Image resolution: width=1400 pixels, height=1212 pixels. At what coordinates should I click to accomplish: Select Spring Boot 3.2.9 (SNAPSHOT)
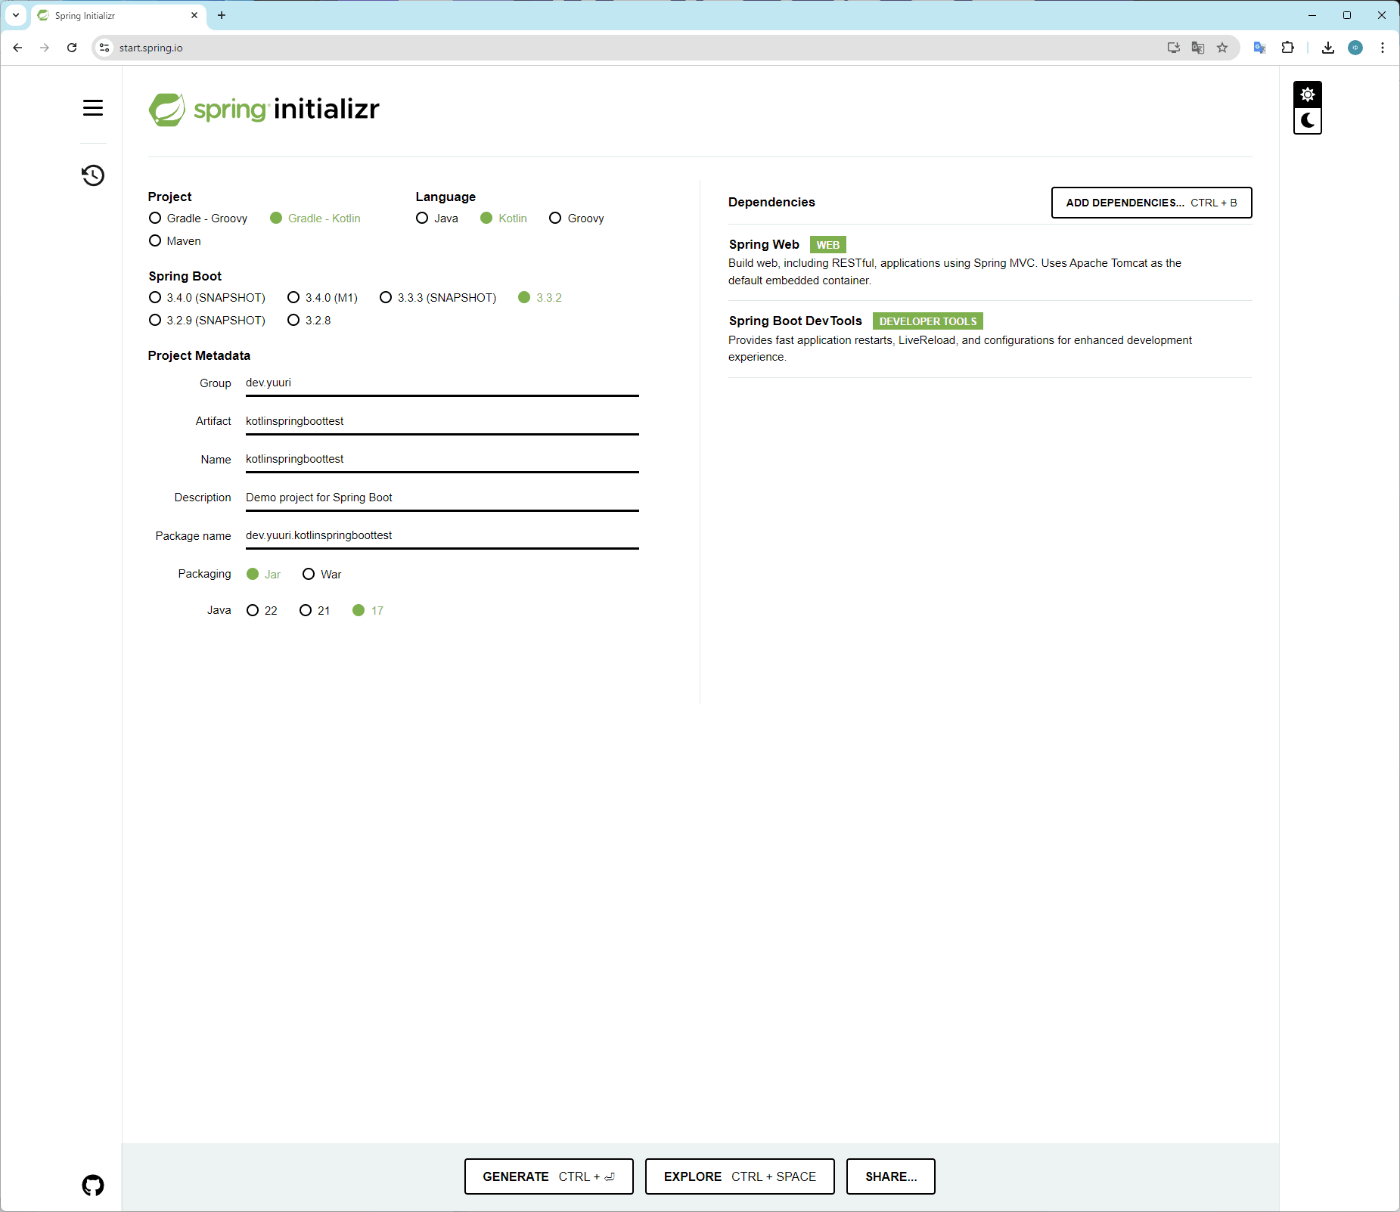(x=207, y=320)
